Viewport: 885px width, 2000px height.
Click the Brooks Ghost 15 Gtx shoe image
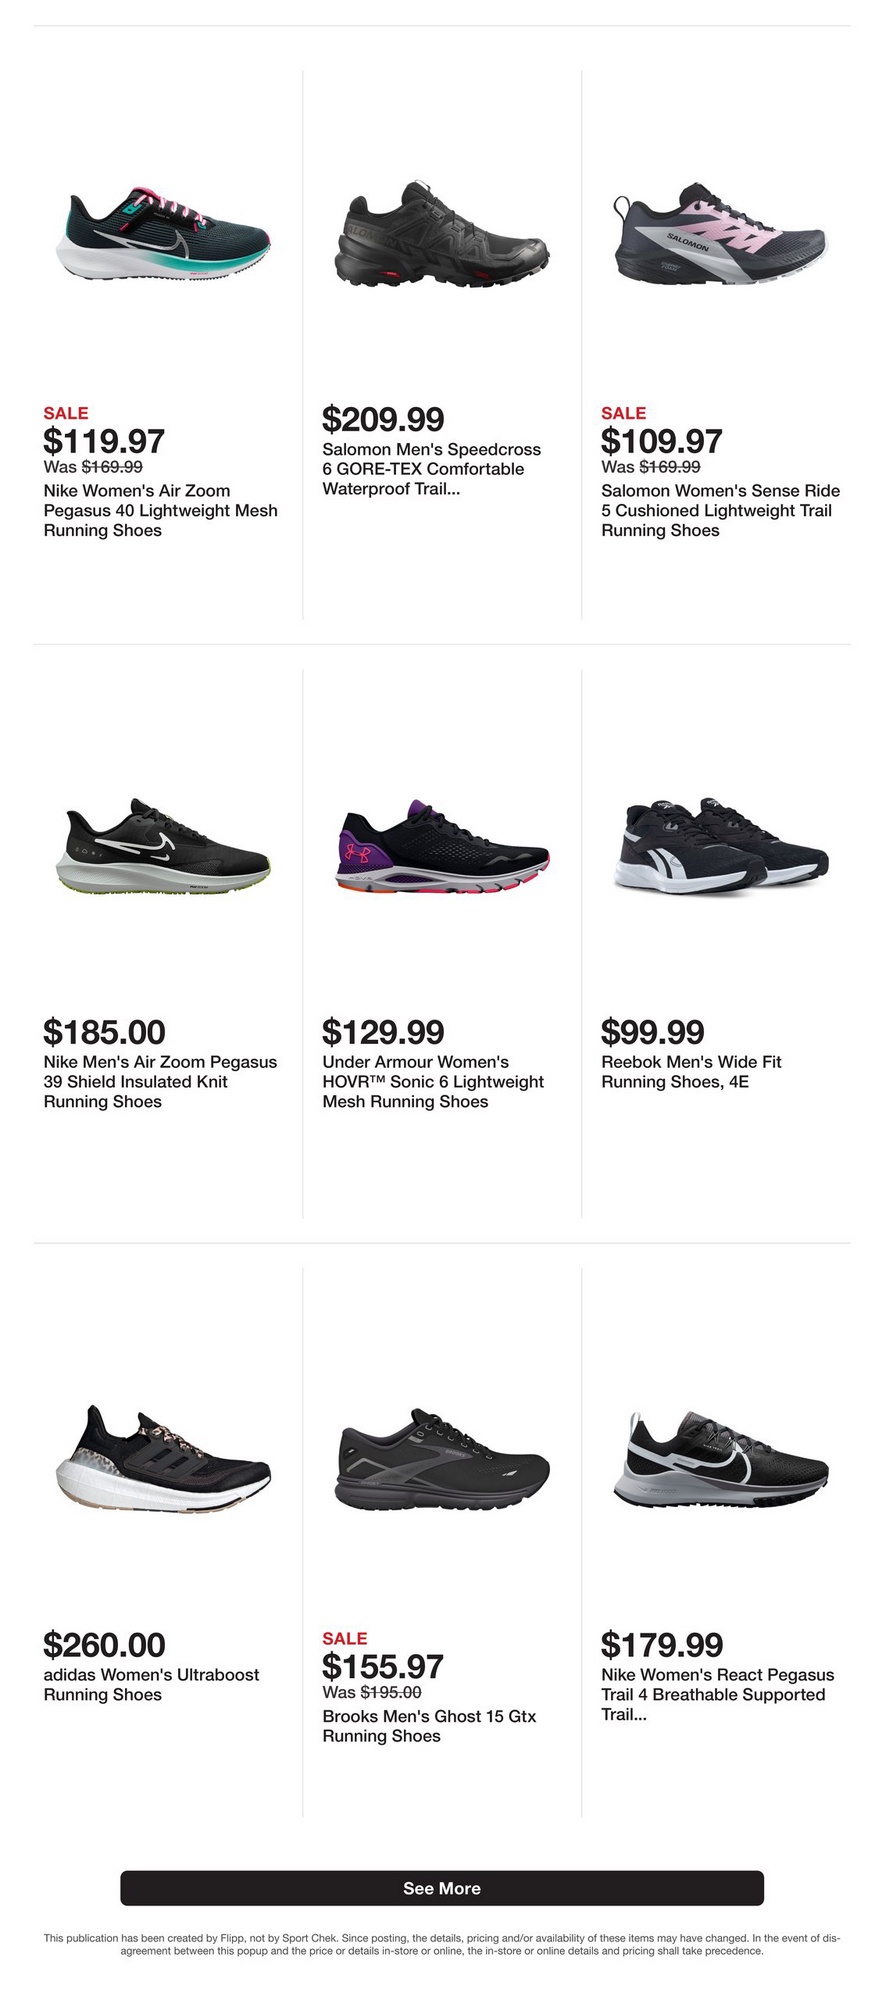click(442, 1456)
